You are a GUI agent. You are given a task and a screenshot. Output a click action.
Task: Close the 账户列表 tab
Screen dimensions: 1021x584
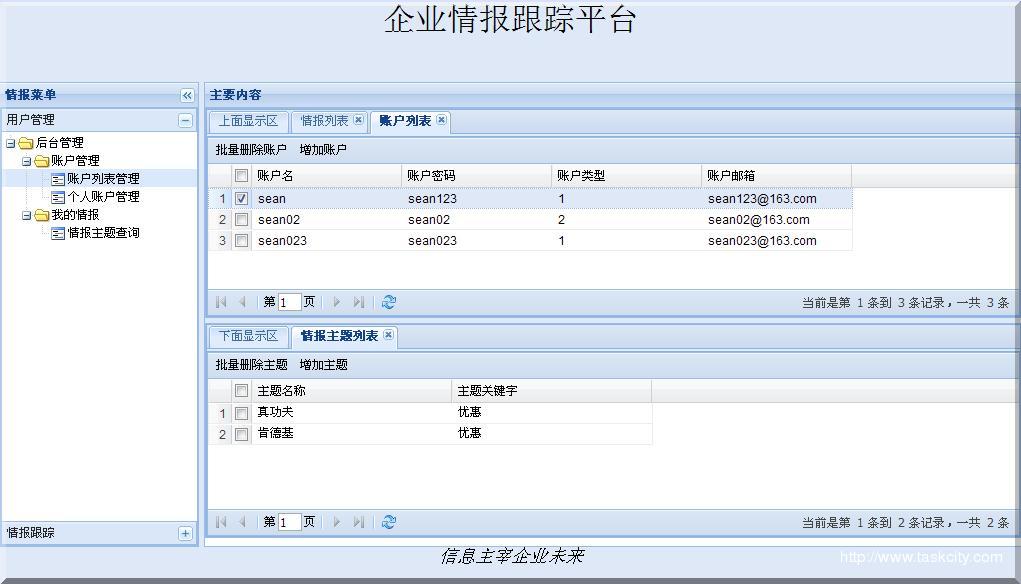pos(441,121)
